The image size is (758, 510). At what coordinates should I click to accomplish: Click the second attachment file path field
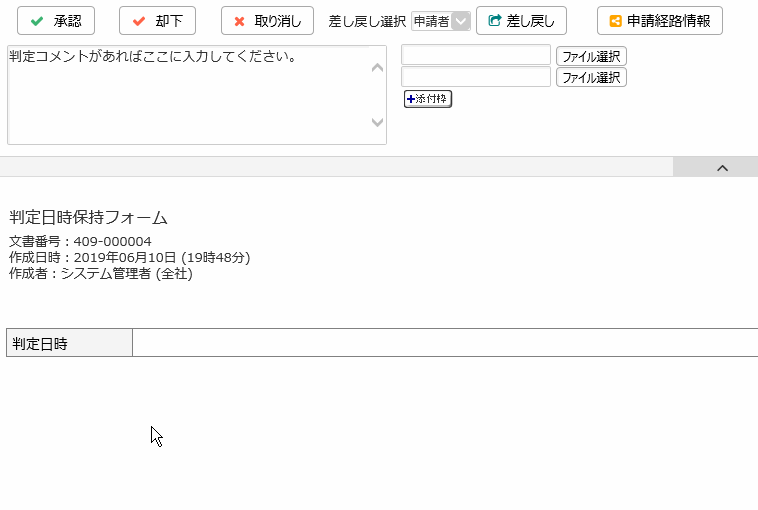(476, 77)
